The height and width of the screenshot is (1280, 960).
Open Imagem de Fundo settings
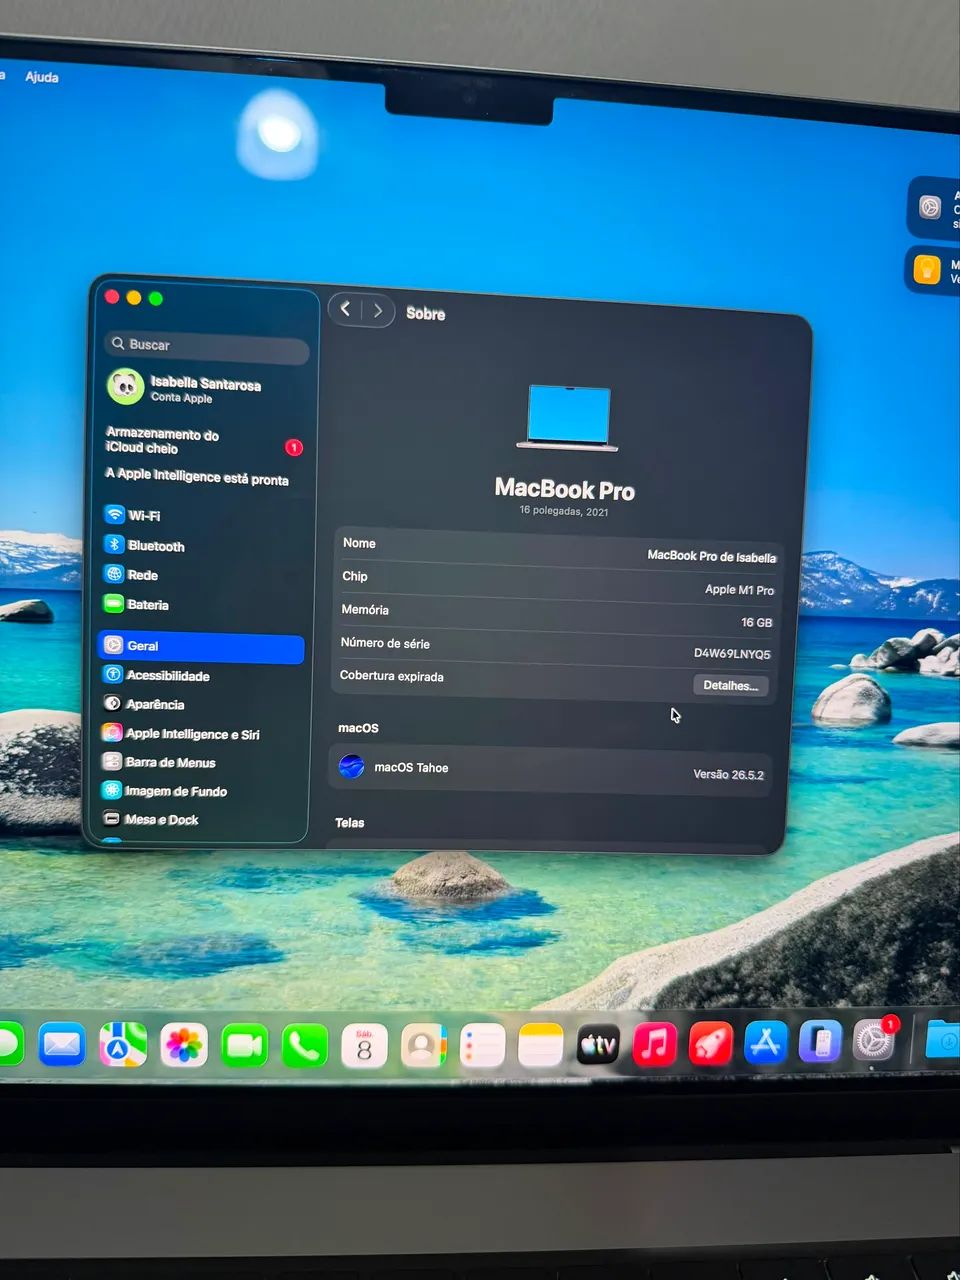[x=164, y=790]
